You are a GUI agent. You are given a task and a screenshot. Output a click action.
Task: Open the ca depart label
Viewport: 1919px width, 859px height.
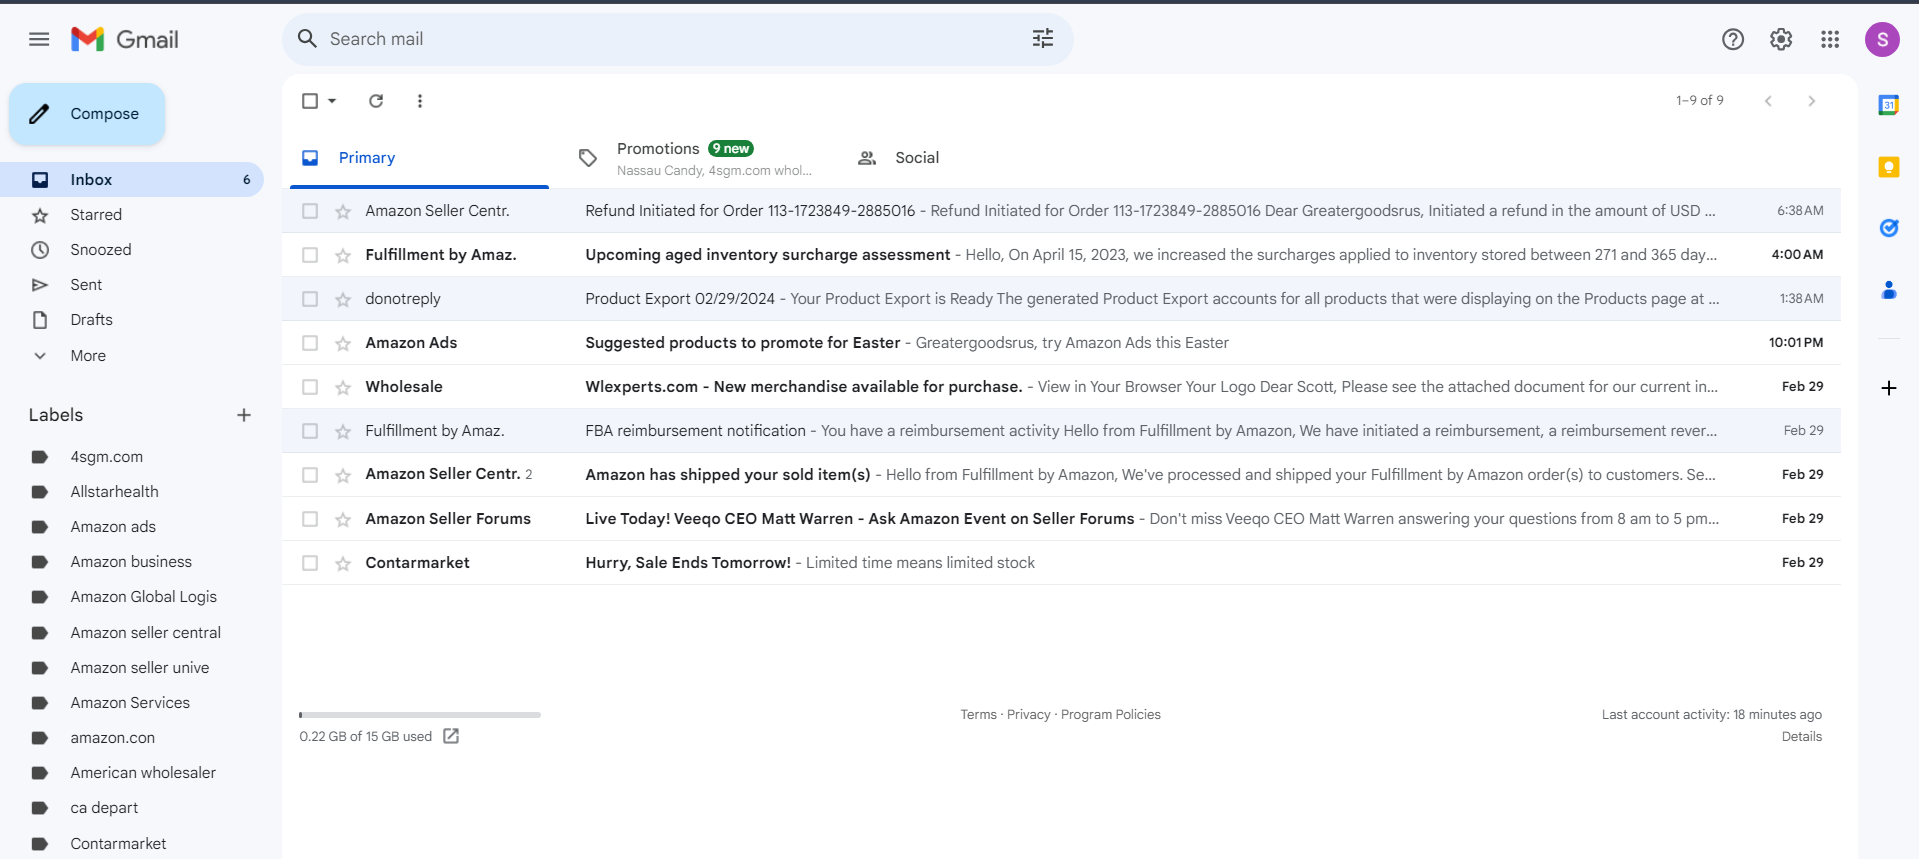pos(104,808)
